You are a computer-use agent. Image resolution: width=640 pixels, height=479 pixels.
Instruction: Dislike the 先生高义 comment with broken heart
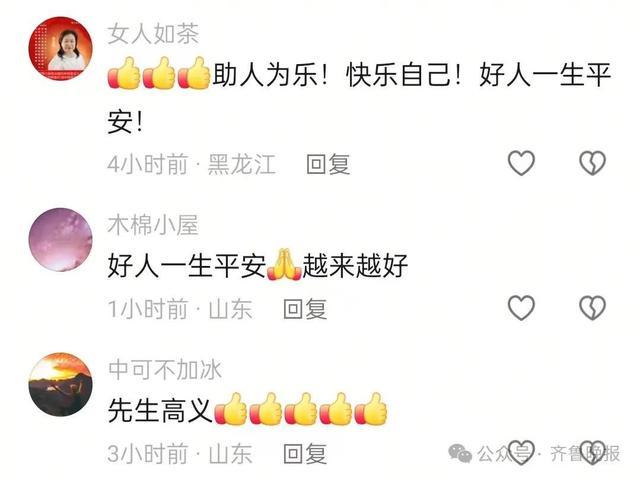(593, 452)
